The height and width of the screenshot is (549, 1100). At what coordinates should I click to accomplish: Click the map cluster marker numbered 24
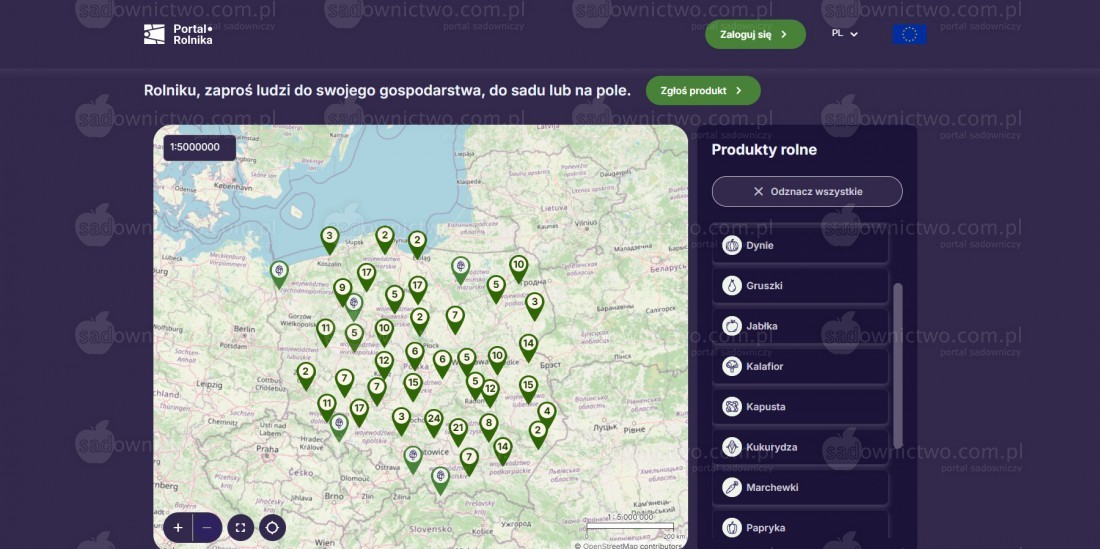pos(433,420)
